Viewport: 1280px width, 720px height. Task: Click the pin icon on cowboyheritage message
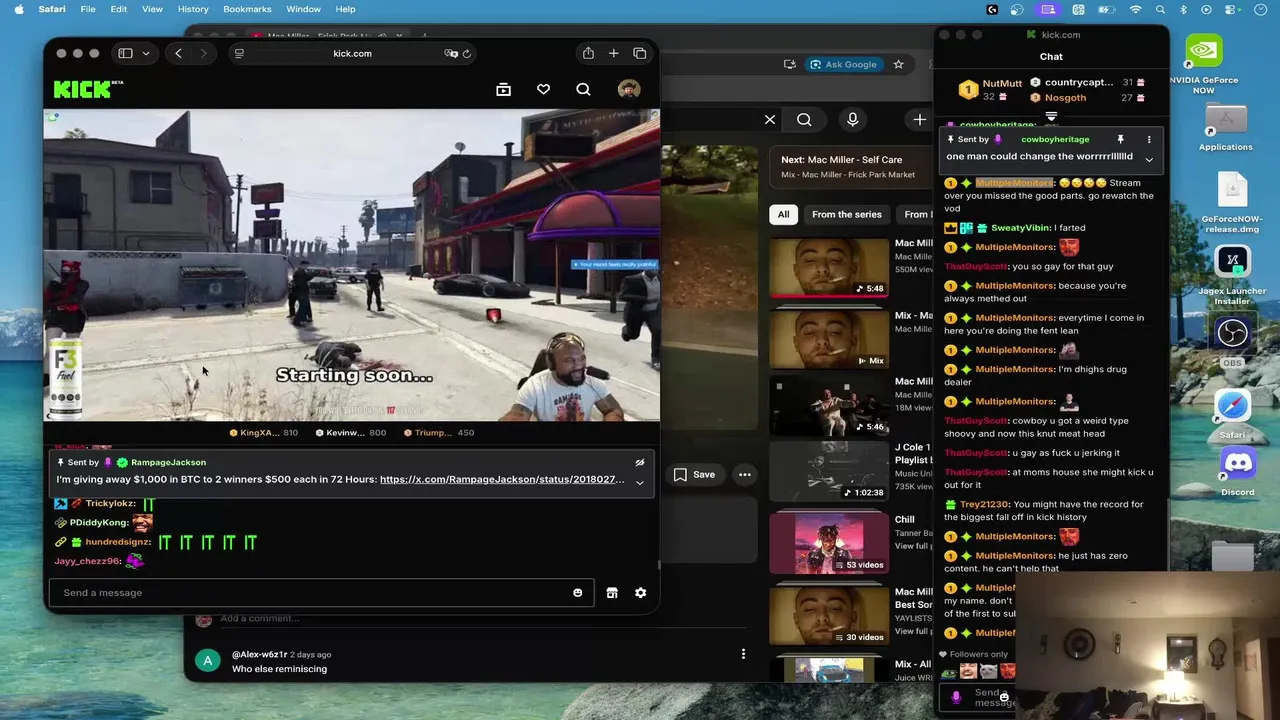(x=1120, y=140)
